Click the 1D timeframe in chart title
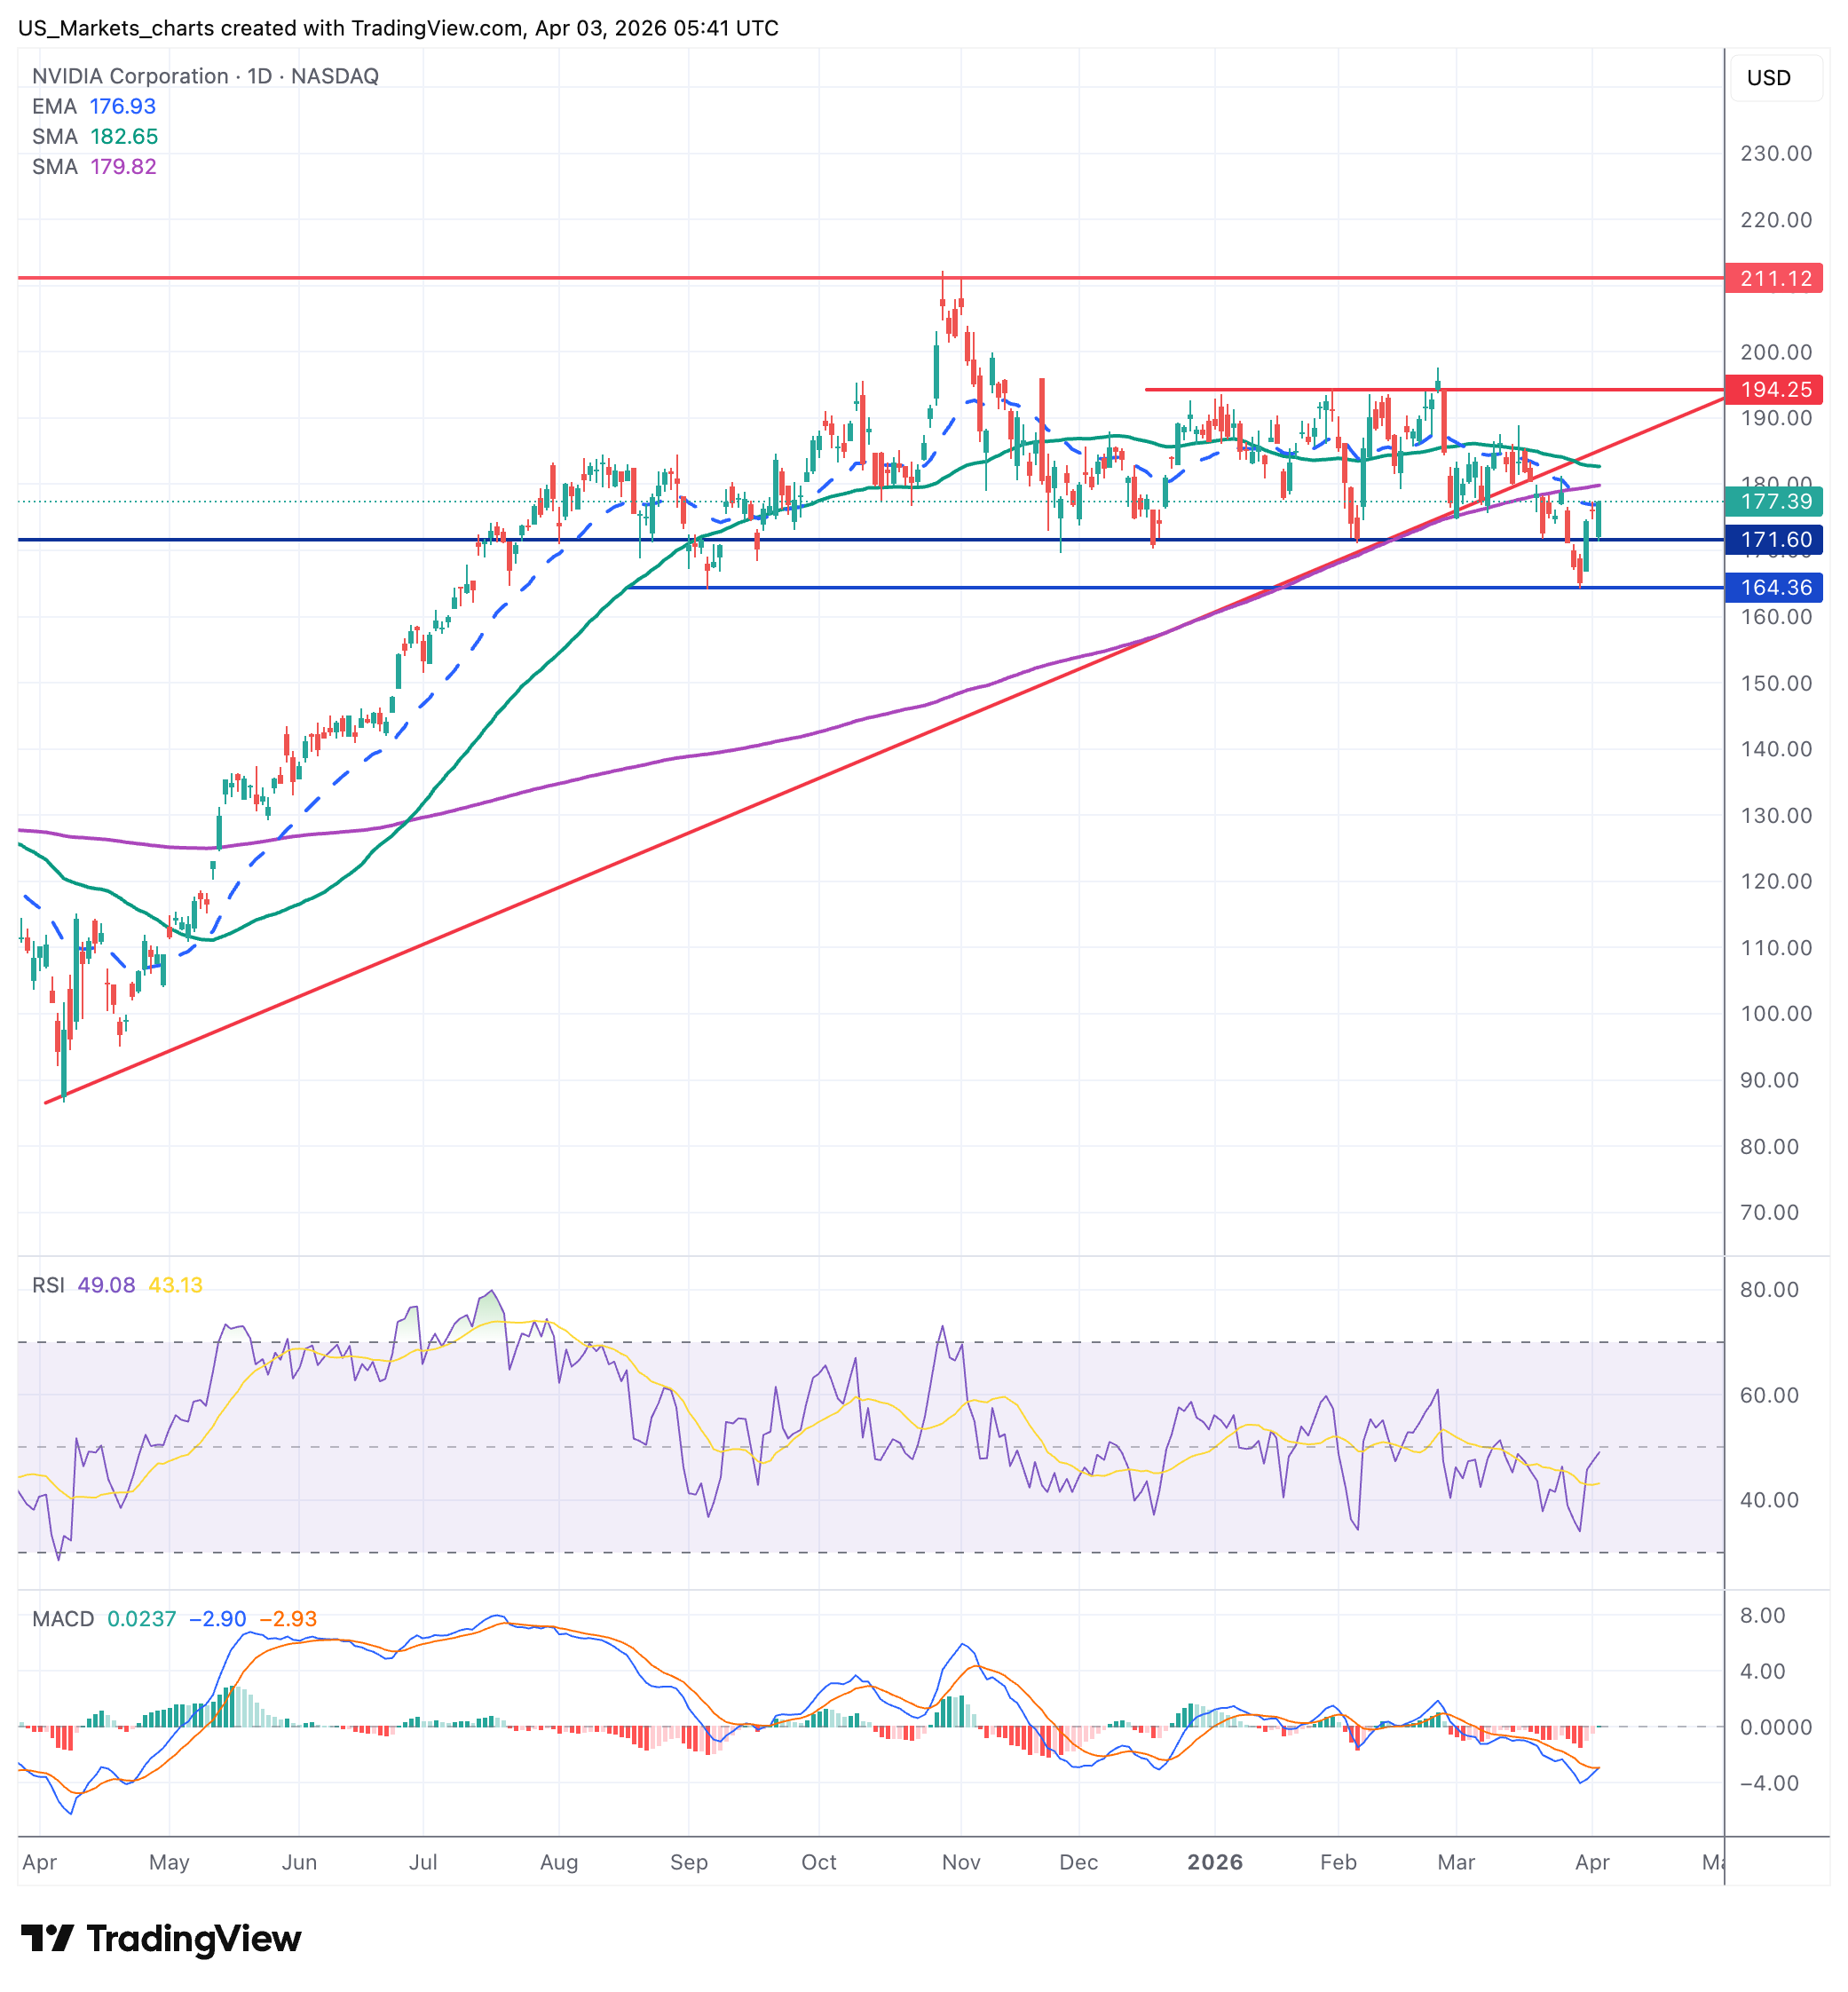This screenshot has height=1992, width=1848. (260, 76)
